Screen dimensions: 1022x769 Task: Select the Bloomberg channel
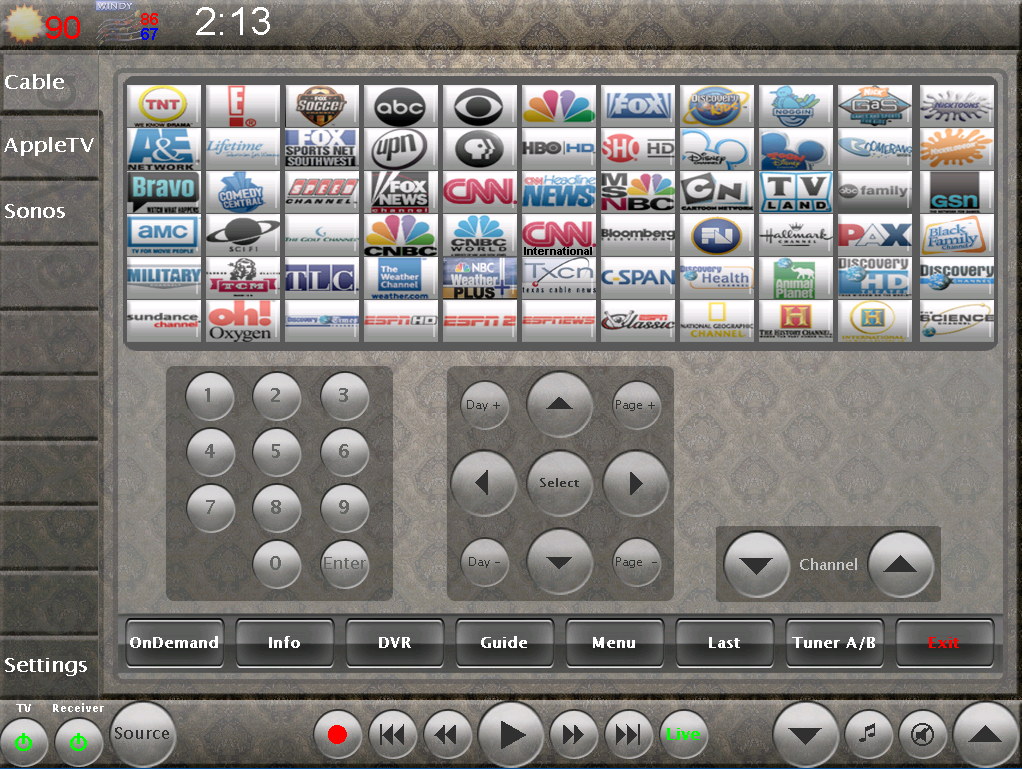pos(637,235)
